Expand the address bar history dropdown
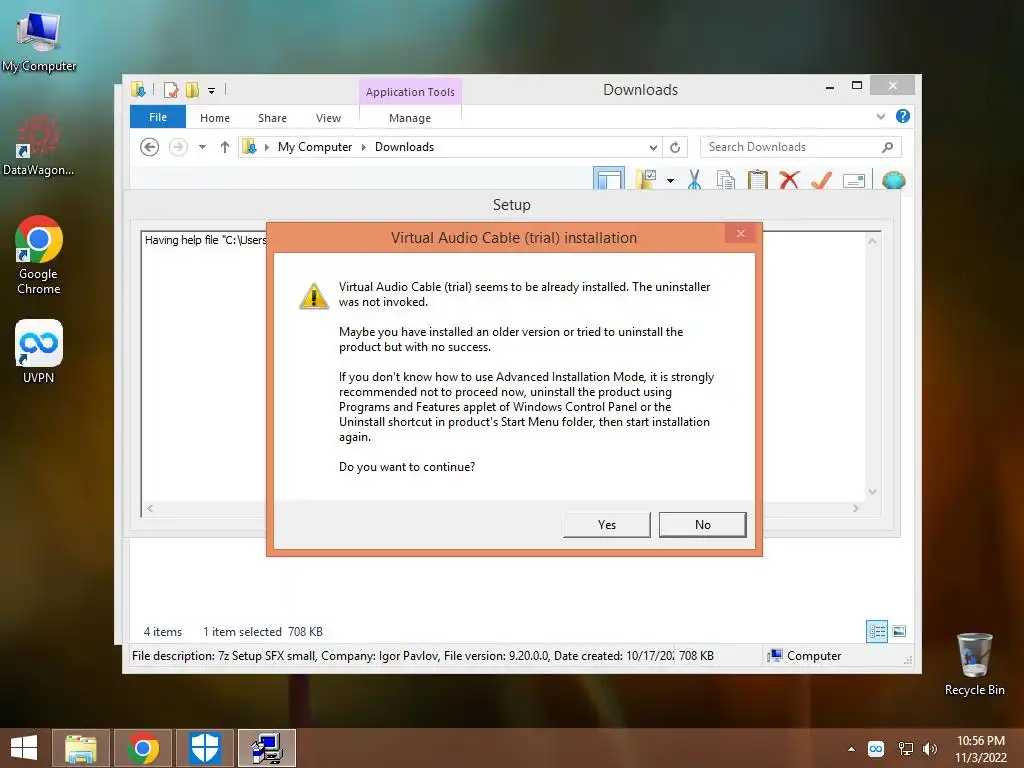The height and width of the screenshot is (768, 1024). tap(652, 148)
